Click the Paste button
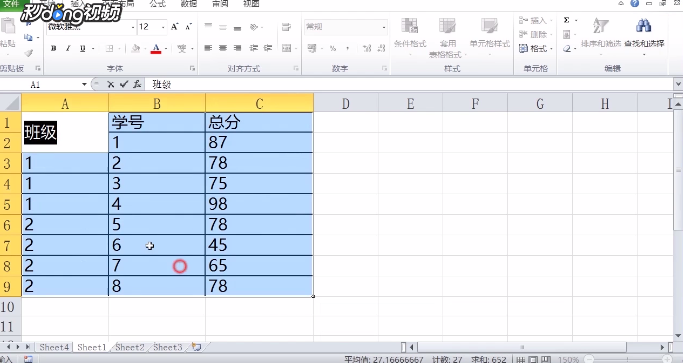This screenshot has height=363, width=683. coord(7,33)
